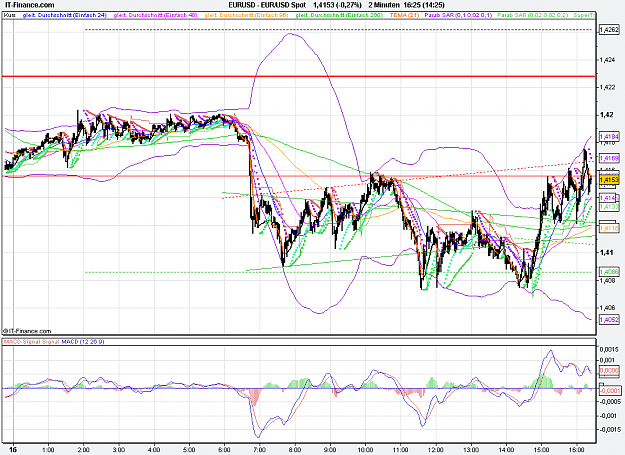
Task: Click the 10:00 time axis label
Action: pyautogui.click(x=365, y=450)
